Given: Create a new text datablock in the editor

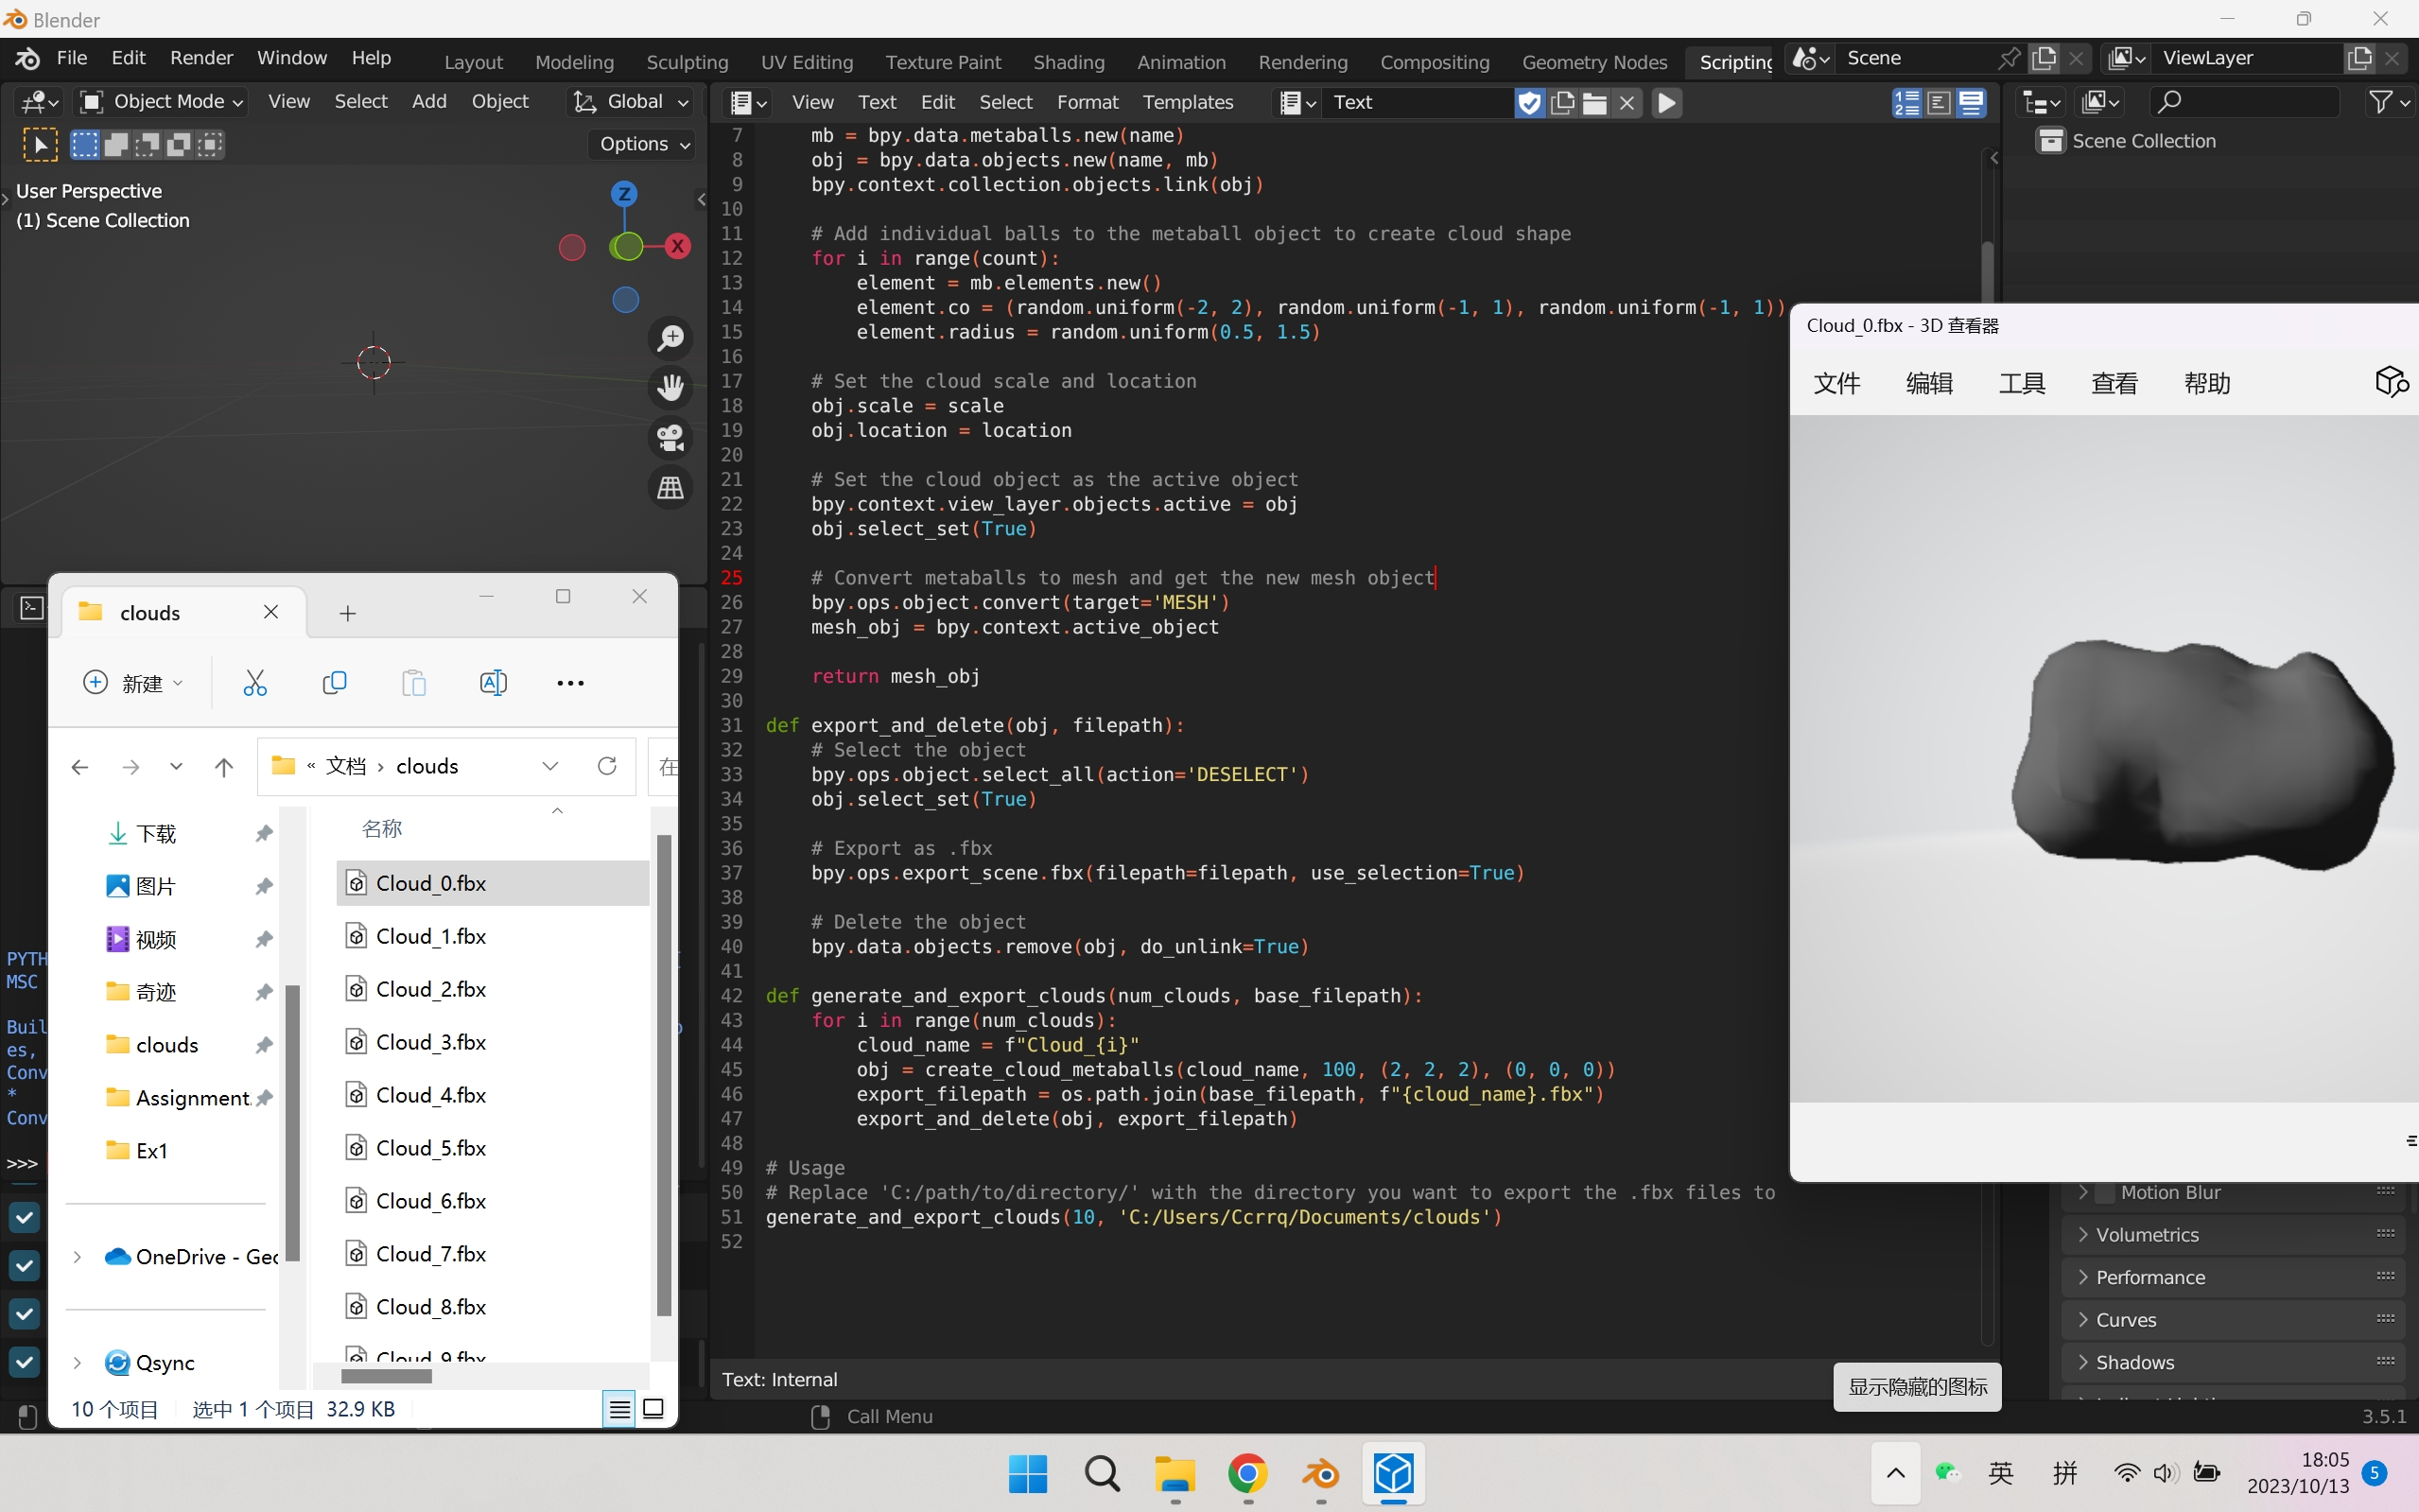Looking at the screenshot, I should [x=1562, y=103].
